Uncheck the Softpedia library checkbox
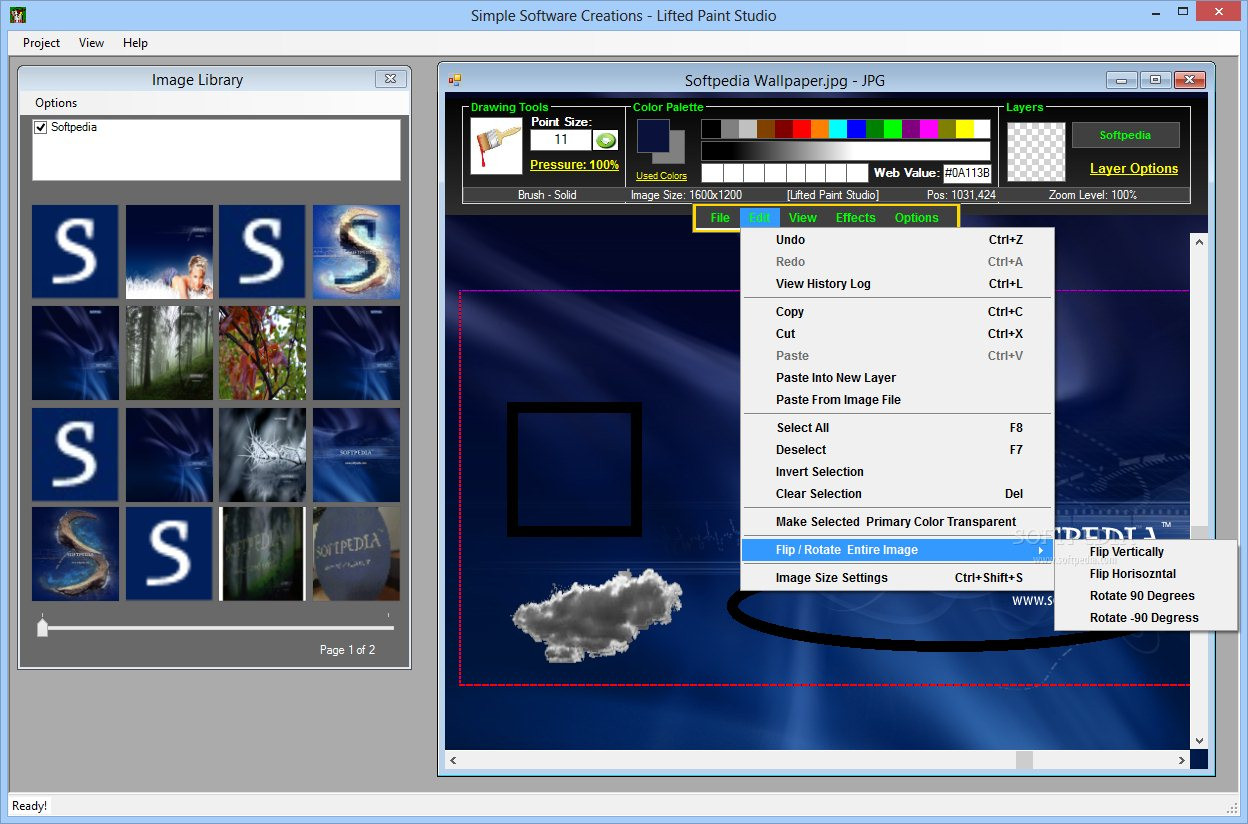Image resolution: width=1248 pixels, height=824 pixels. click(x=41, y=128)
